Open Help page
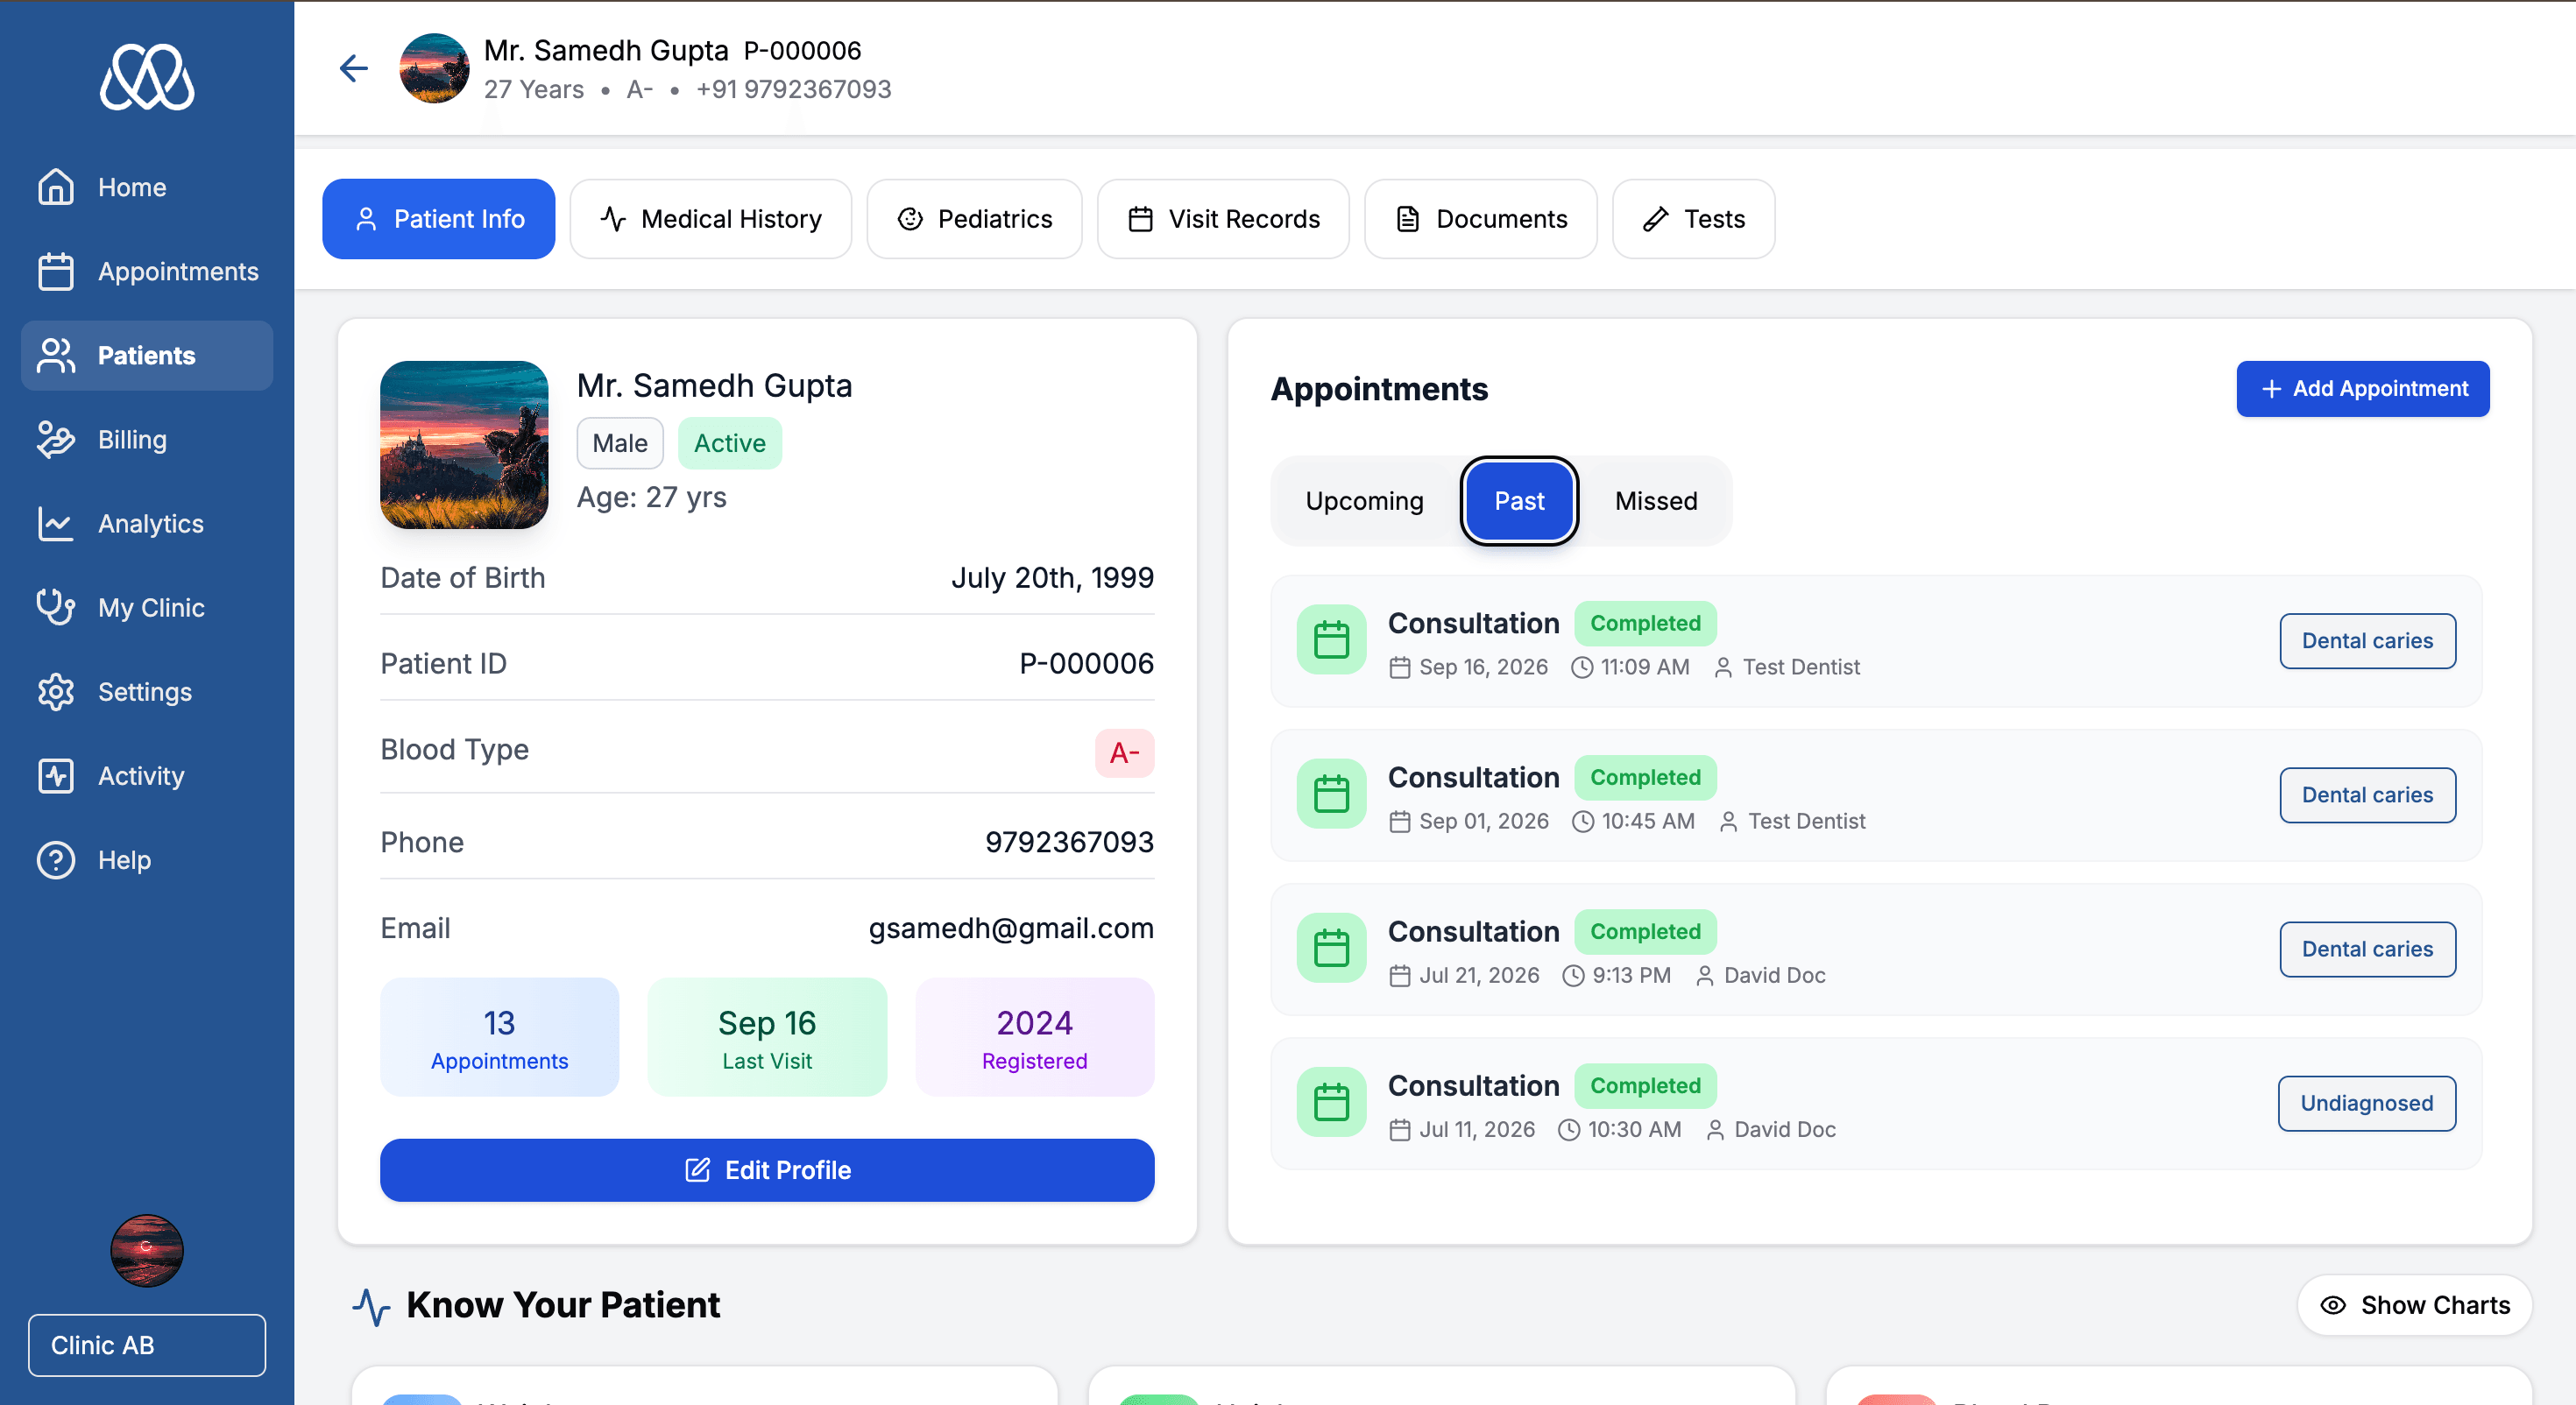This screenshot has width=2576, height=1405. (147, 859)
